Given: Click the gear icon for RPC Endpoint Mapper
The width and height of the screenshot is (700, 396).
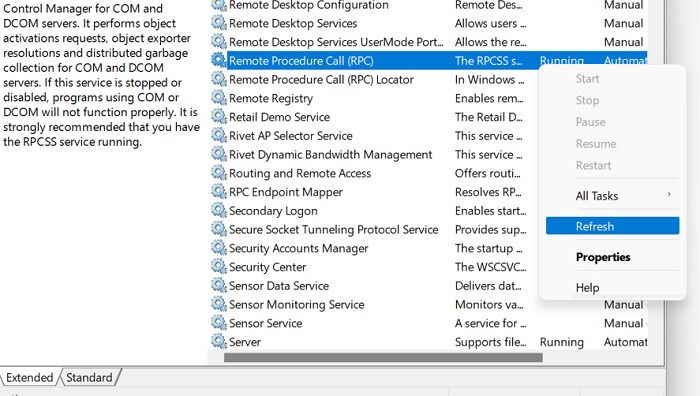Looking at the screenshot, I should pyautogui.click(x=218, y=192).
